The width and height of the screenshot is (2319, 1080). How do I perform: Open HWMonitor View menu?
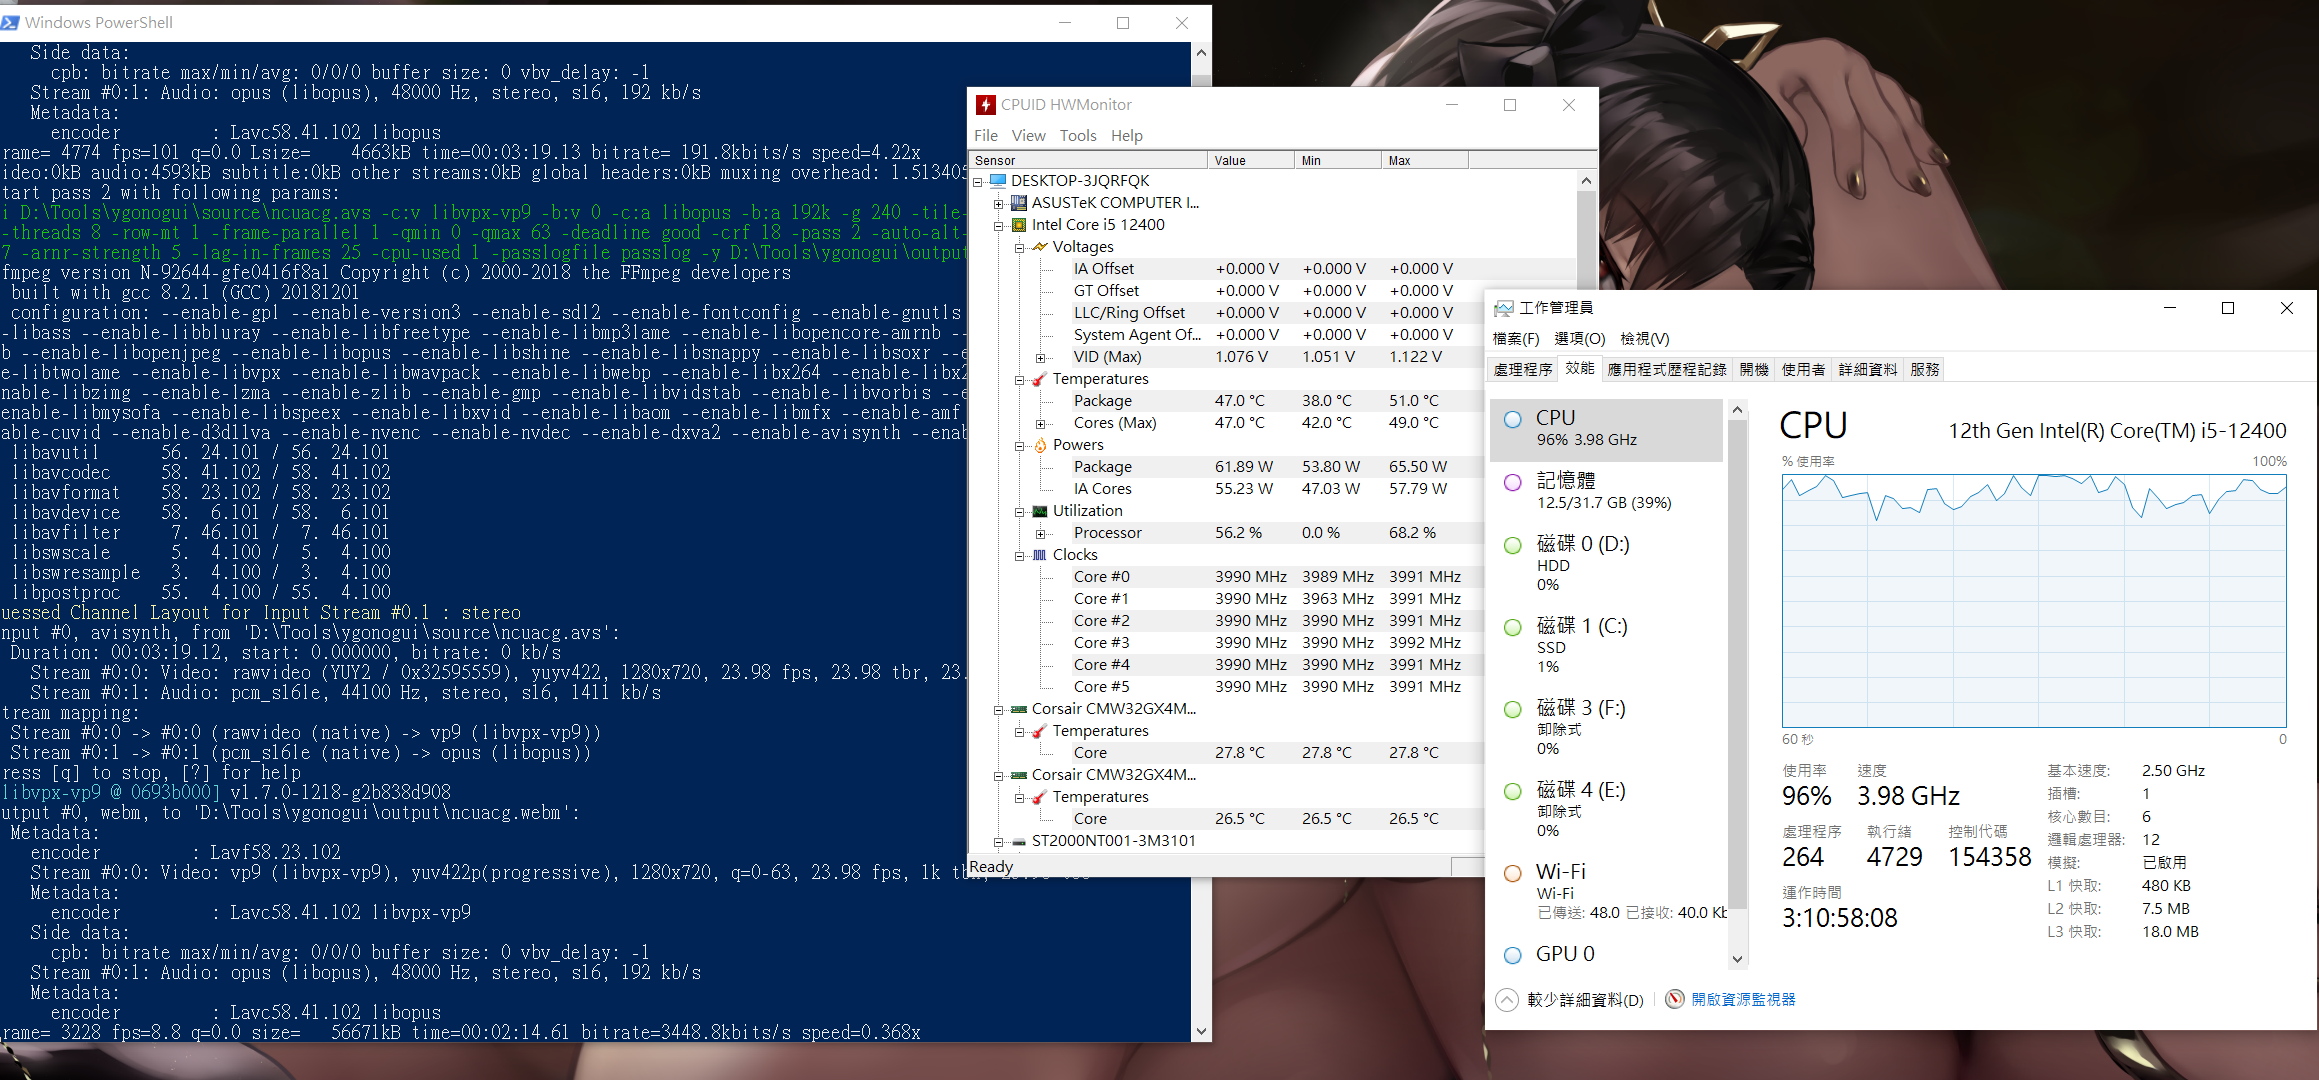tap(1028, 135)
